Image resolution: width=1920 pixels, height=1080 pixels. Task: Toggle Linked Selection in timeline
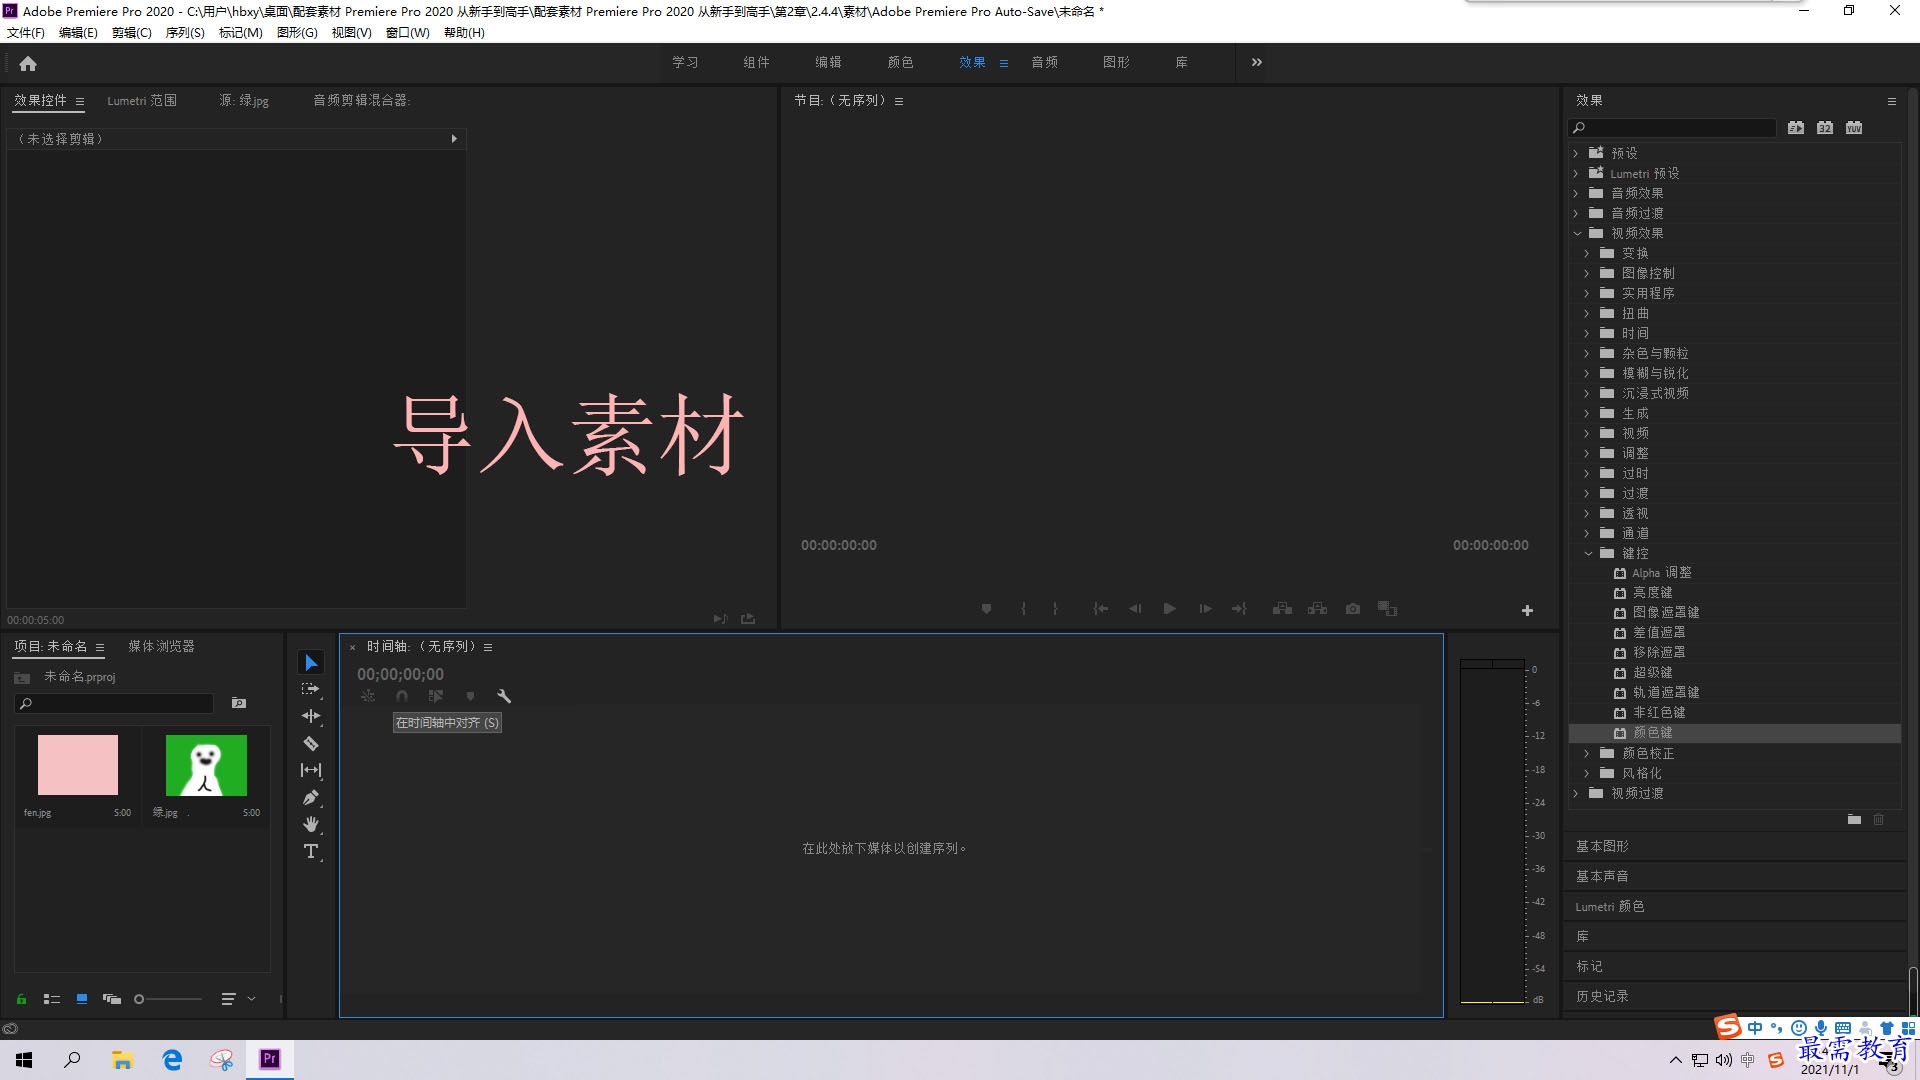tap(436, 696)
